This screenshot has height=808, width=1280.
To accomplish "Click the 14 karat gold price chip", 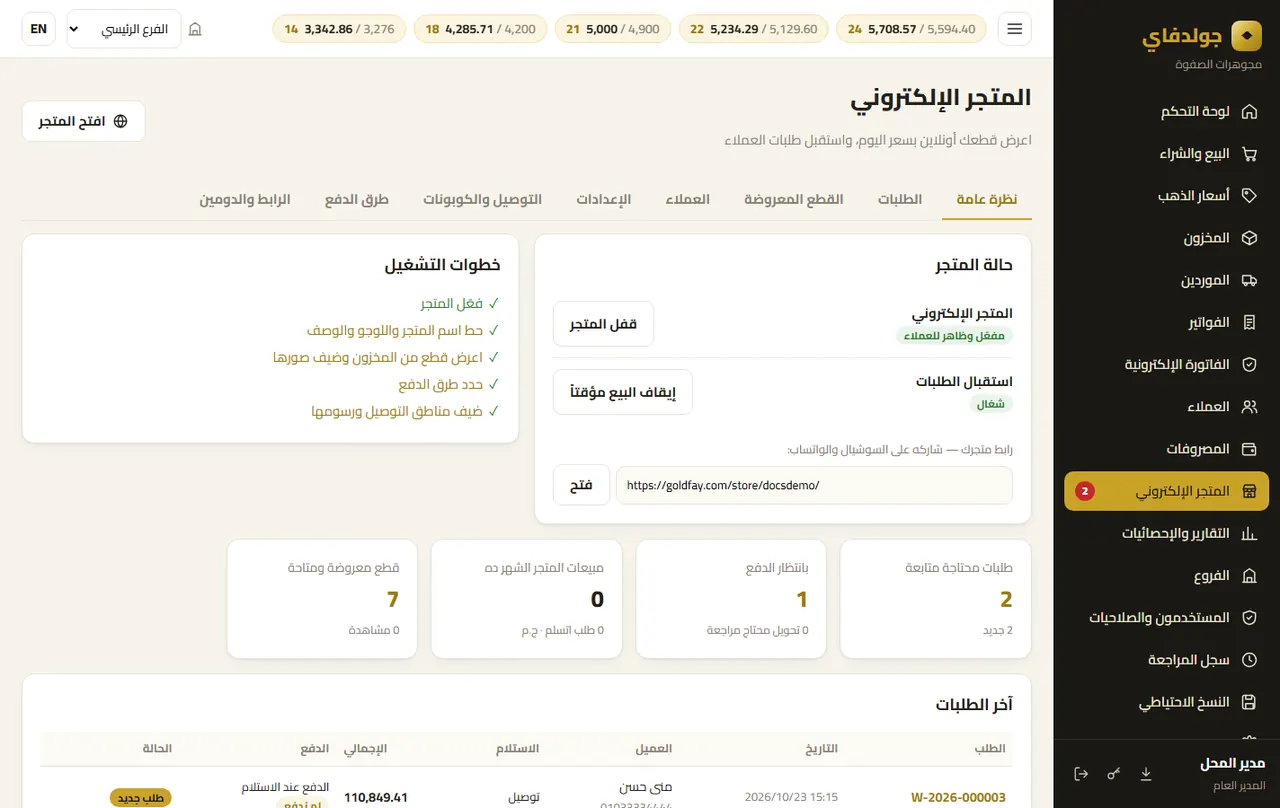I will click(340, 29).
